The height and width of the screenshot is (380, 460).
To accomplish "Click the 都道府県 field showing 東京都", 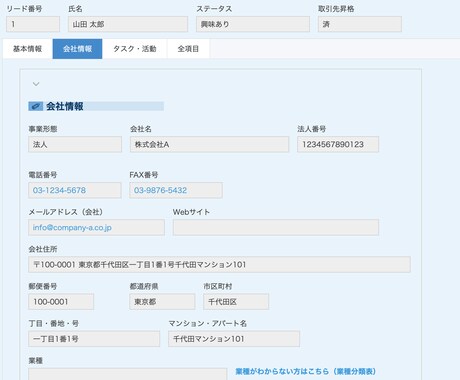I will (x=162, y=302).
